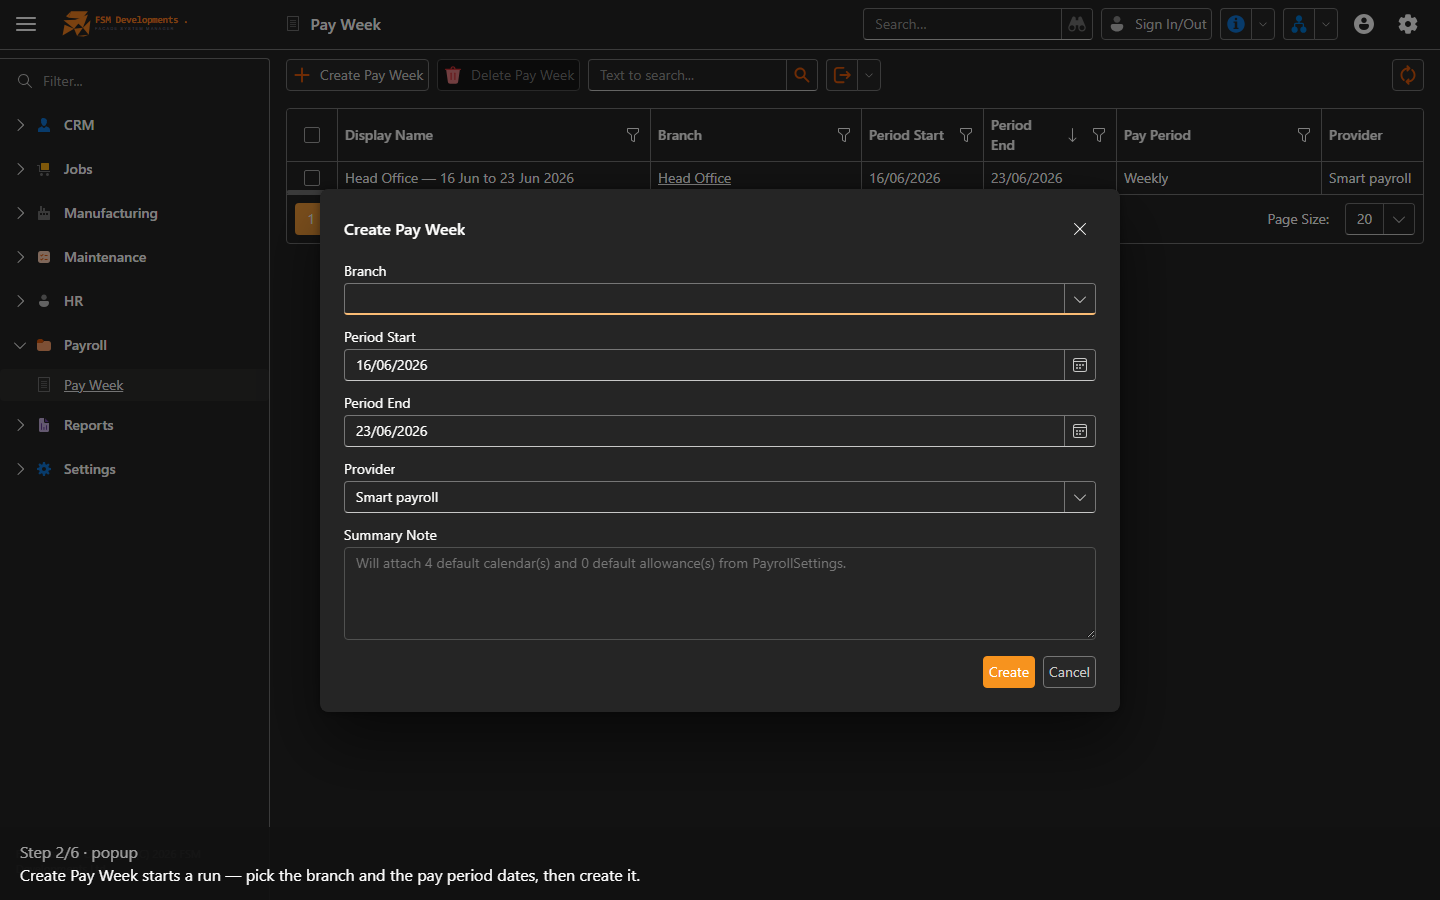The image size is (1440, 900).
Task: Click the Sign In/Out button
Action: (1157, 24)
